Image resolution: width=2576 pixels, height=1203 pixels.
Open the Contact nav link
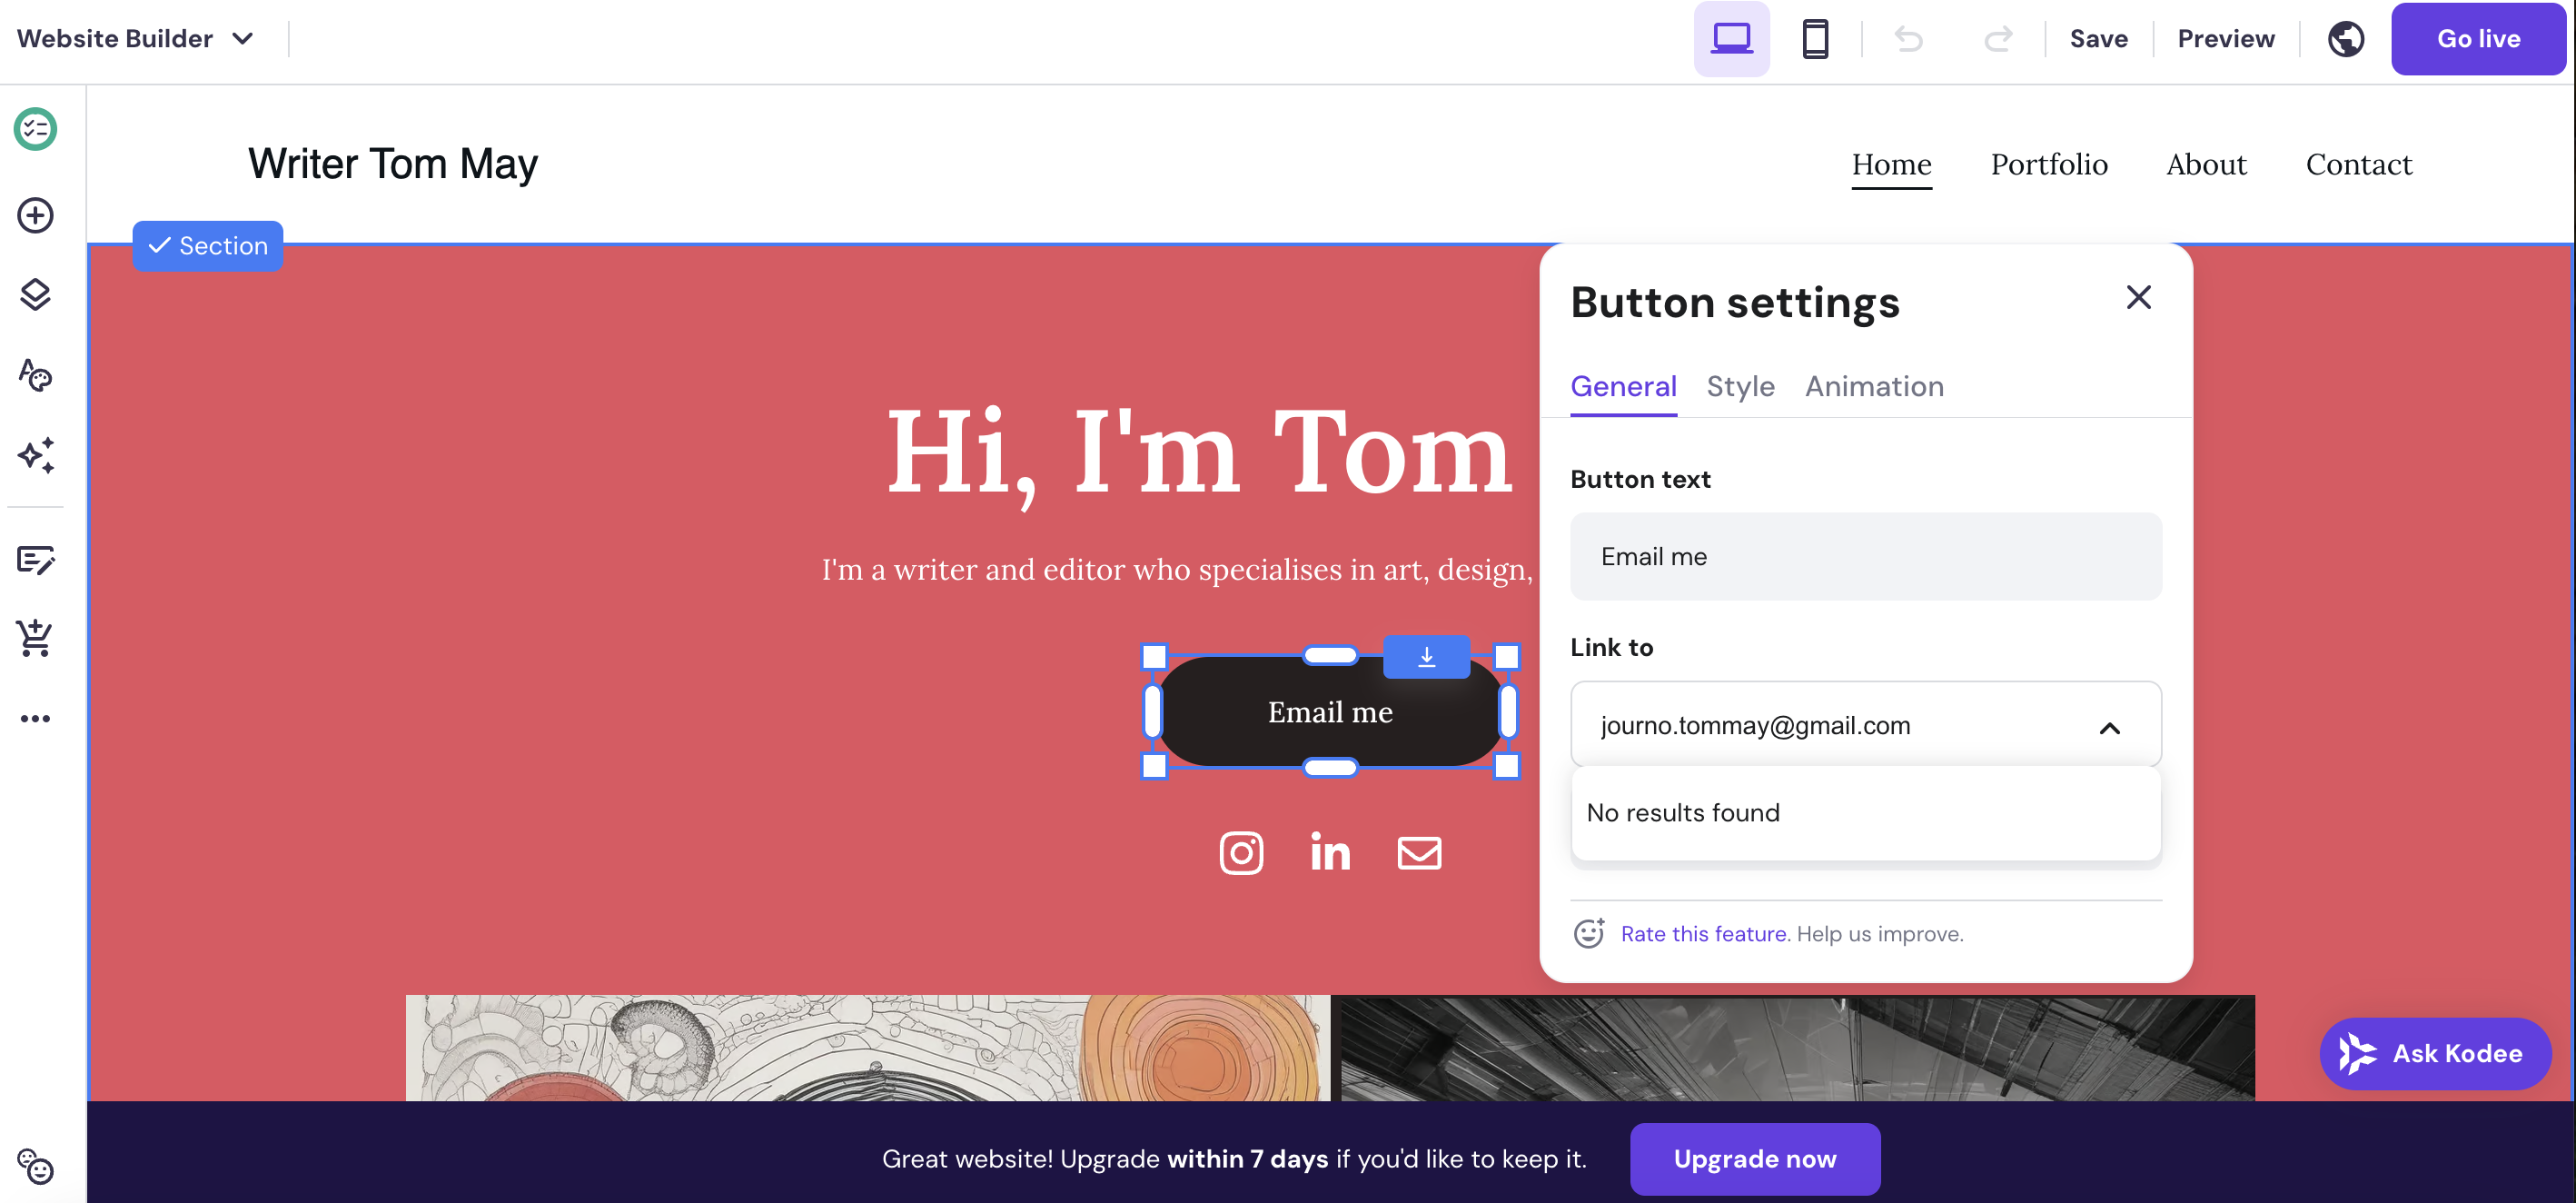[2358, 165]
